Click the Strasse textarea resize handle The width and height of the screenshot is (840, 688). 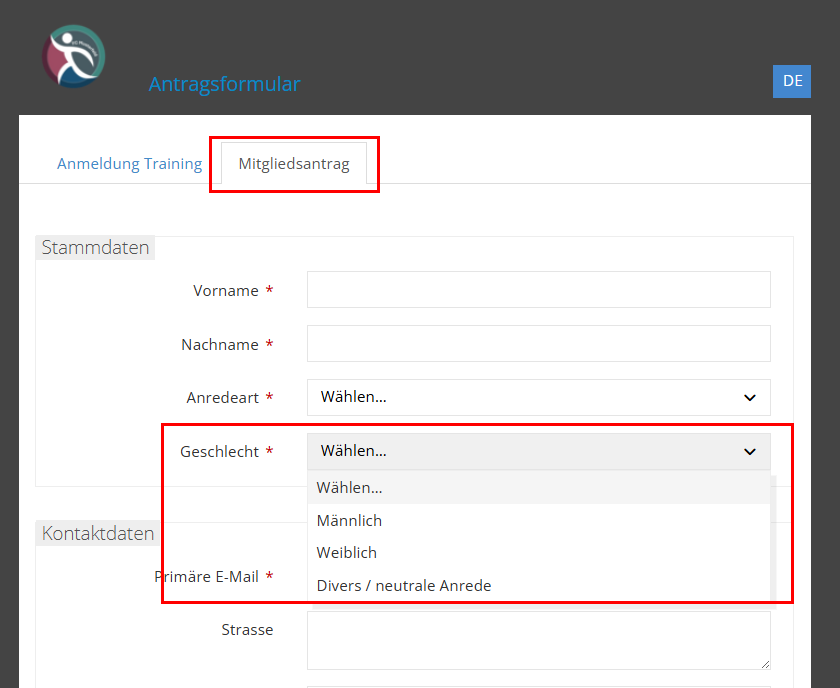tap(764, 663)
